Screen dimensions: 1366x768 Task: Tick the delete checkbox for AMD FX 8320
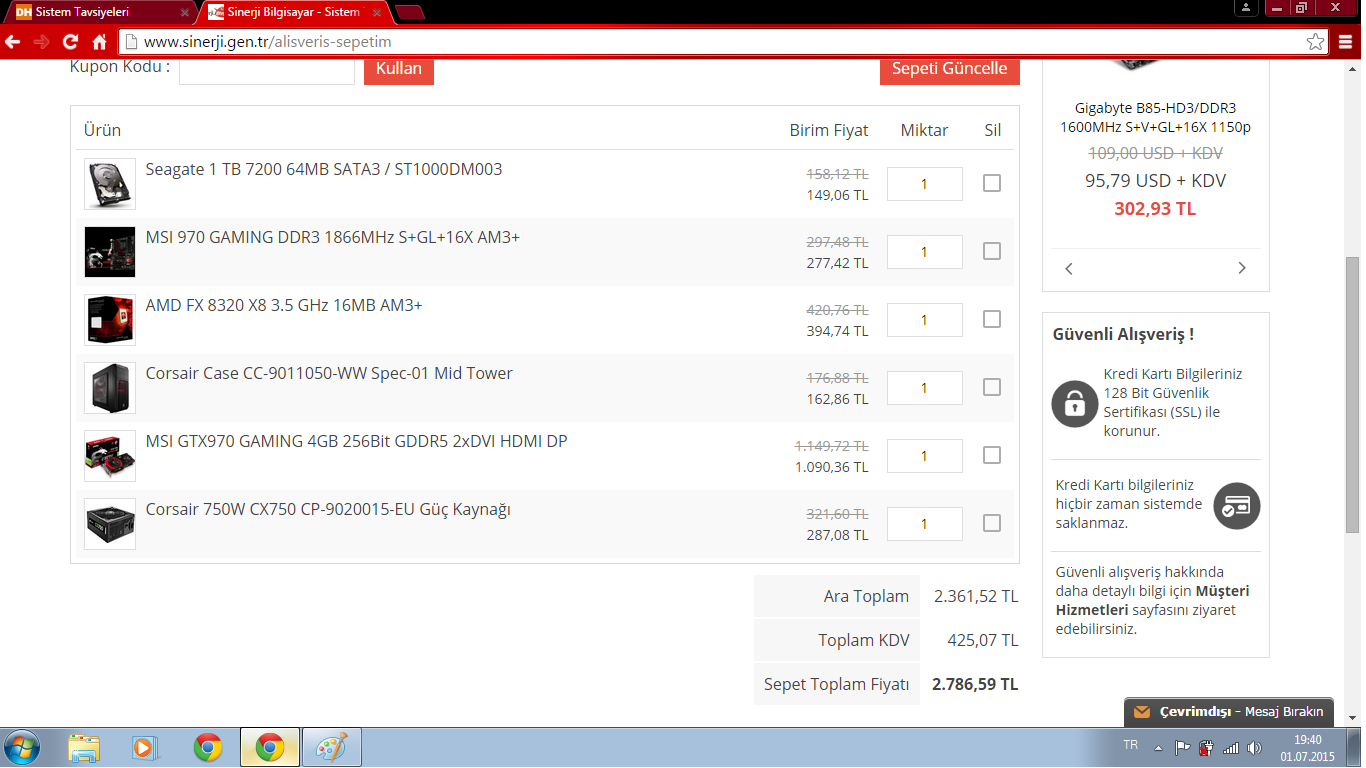point(991,319)
